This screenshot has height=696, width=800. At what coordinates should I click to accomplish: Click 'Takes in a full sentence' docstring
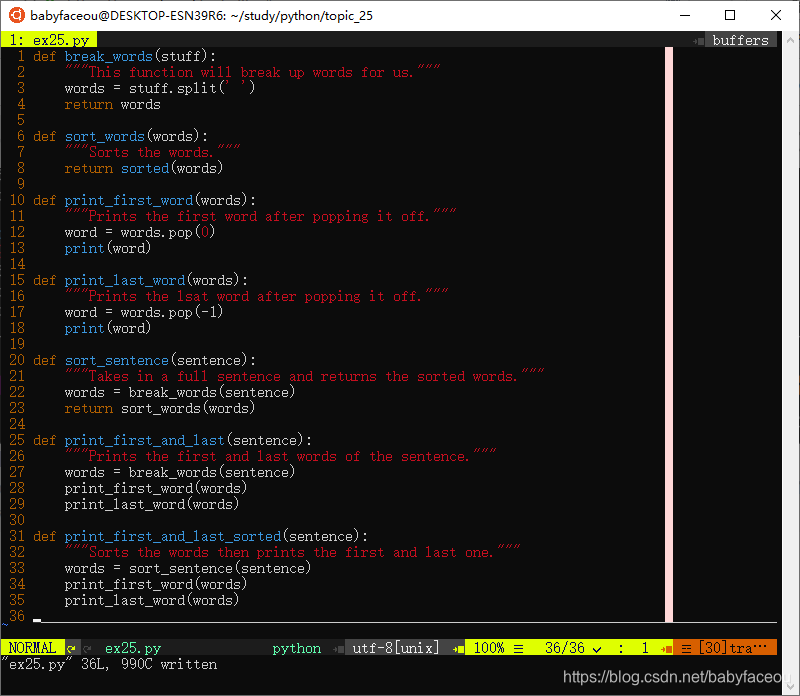(305, 376)
